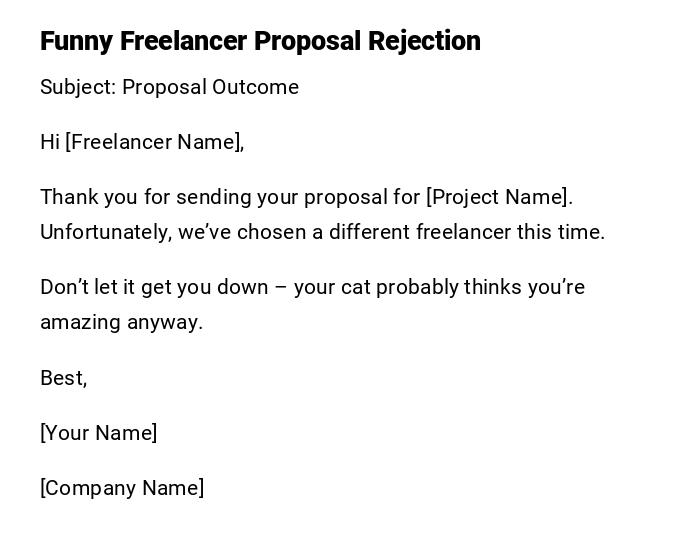
Task: Click the "Proposal Outcome" subject text
Action: coord(211,87)
